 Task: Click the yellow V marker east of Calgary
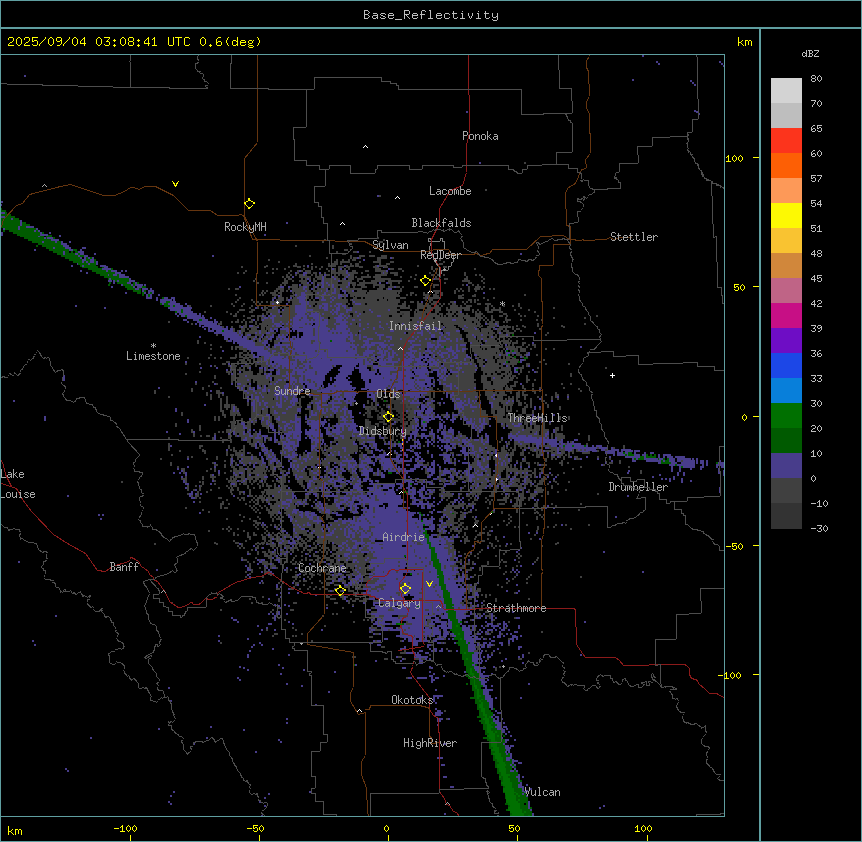(x=429, y=584)
